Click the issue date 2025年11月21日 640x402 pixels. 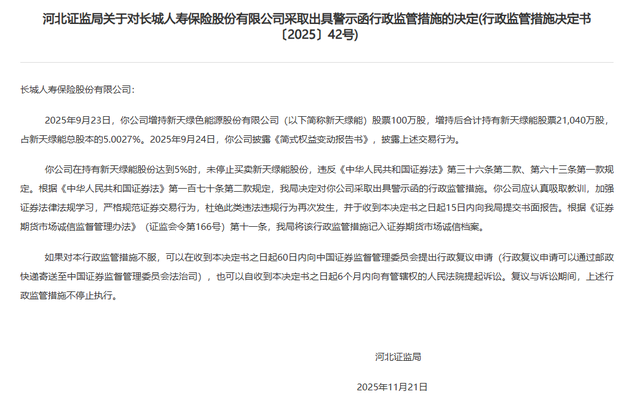tap(392, 387)
